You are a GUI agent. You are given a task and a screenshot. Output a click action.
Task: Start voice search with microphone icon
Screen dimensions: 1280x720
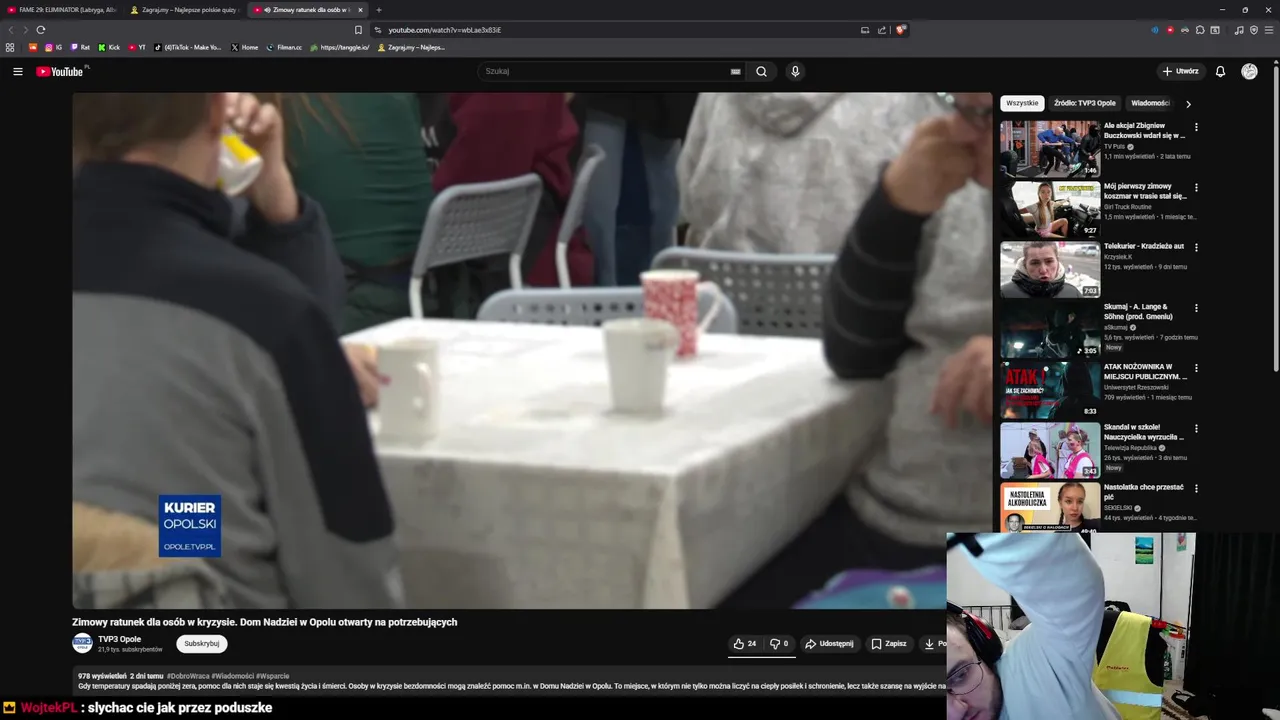click(795, 71)
